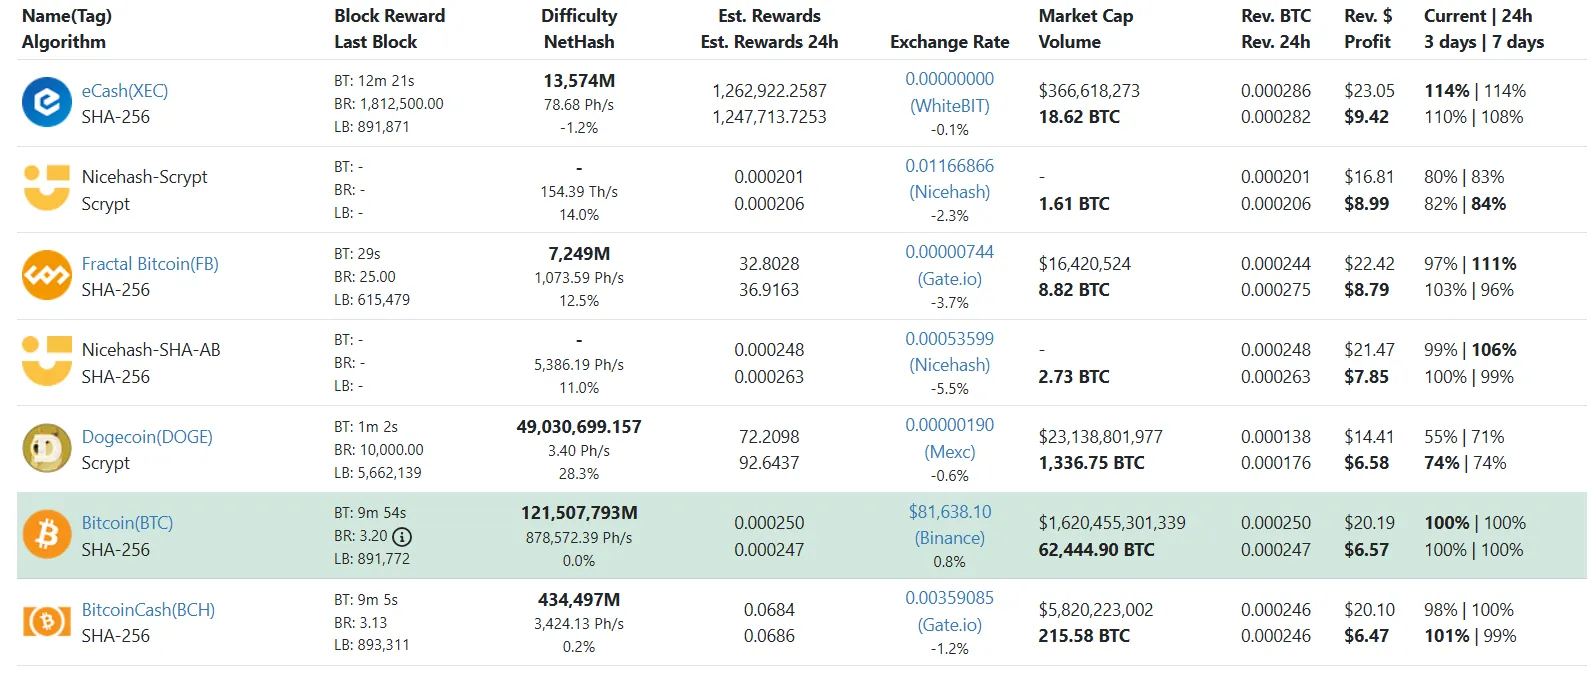1589x674 pixels.
Task: Click the 0.01166866 Nicehash rate link
Action: pos(950,166)
